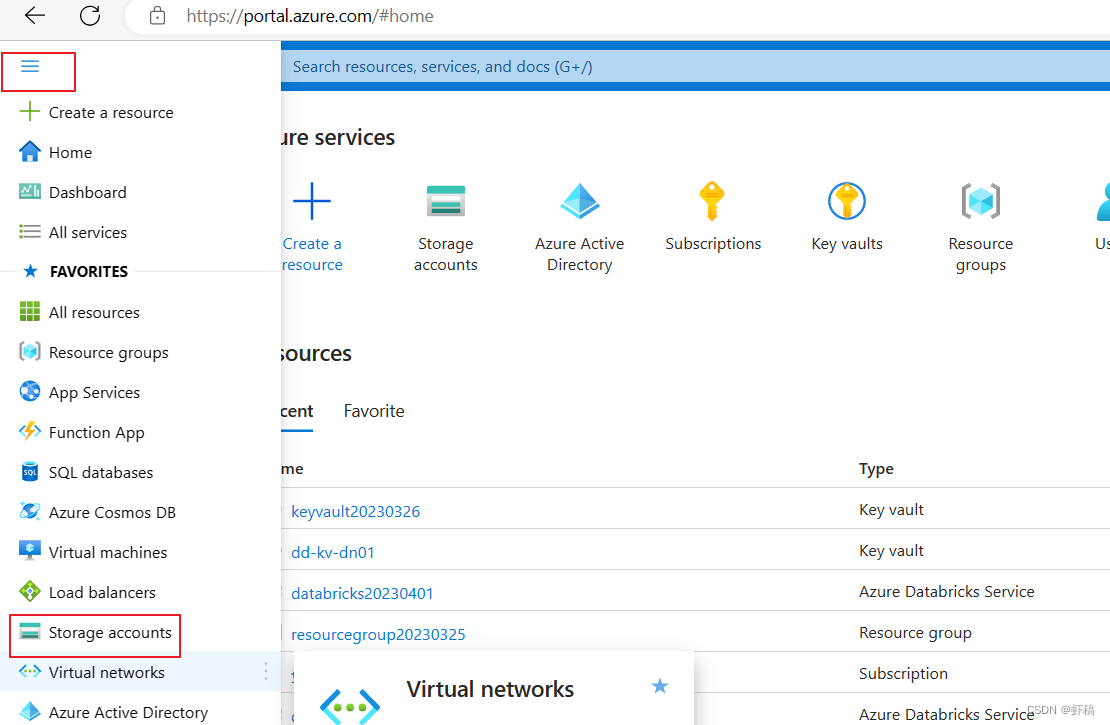
Task: Click the Create a resource plus icon
Action: click(x=312, y=200)
